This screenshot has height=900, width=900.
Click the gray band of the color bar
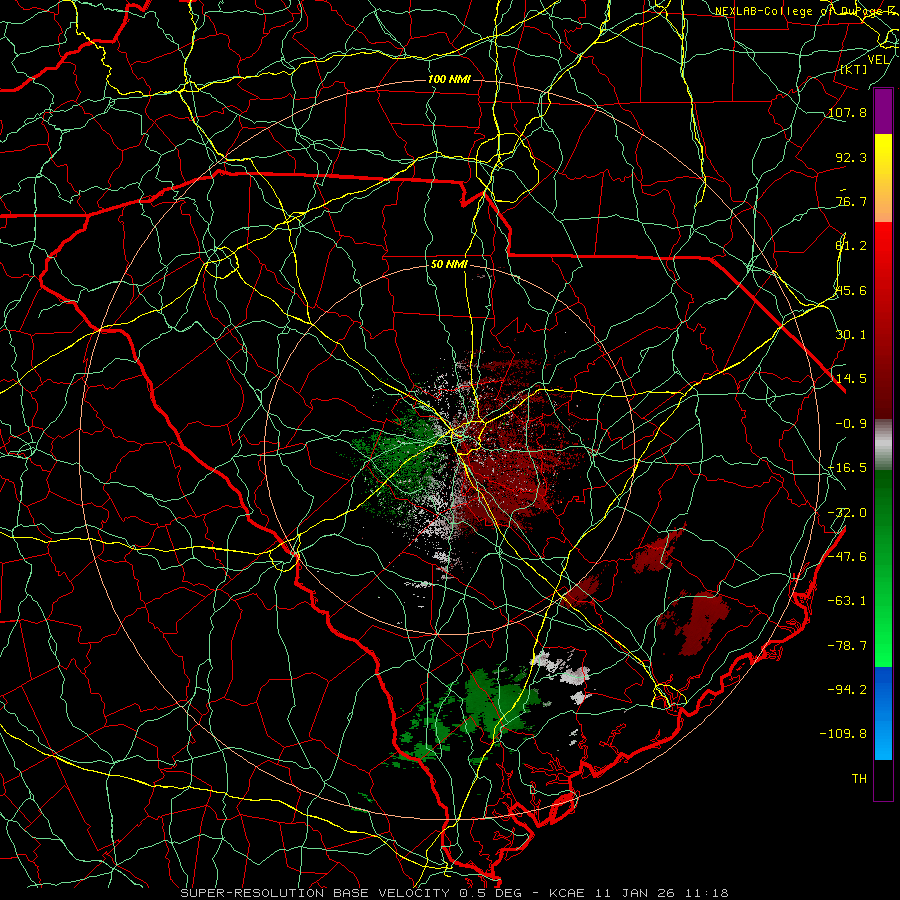click(x=883, y=445)
